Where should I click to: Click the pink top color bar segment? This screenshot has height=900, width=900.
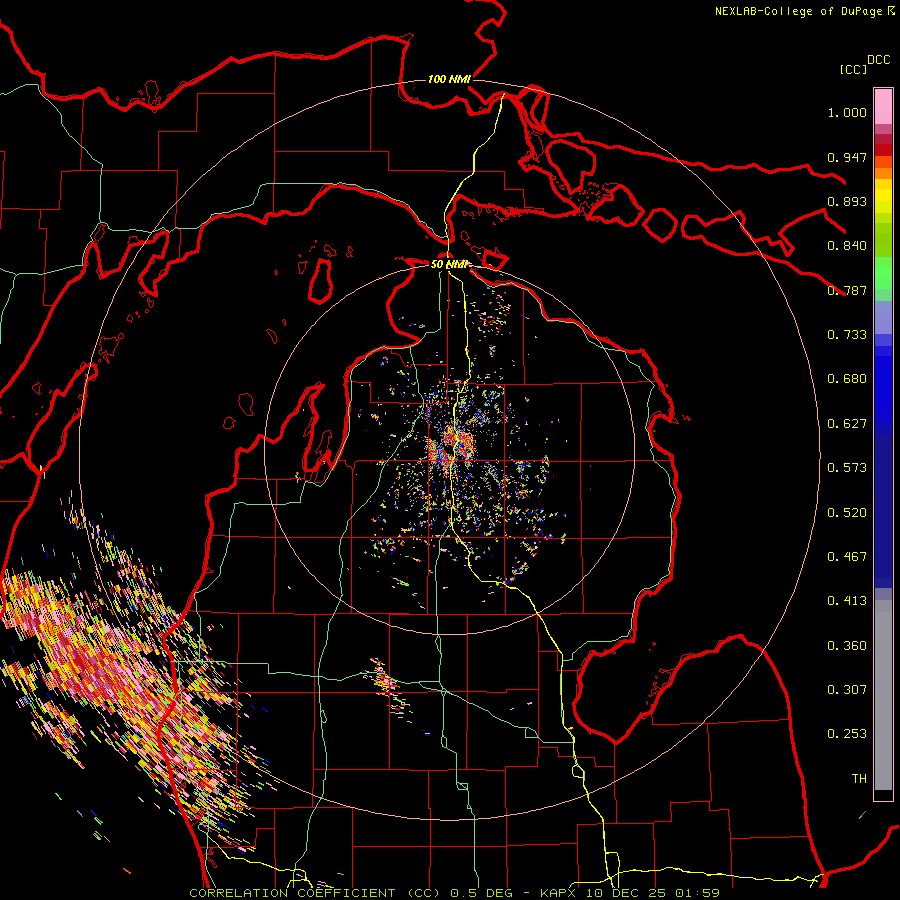coord(883,106)
